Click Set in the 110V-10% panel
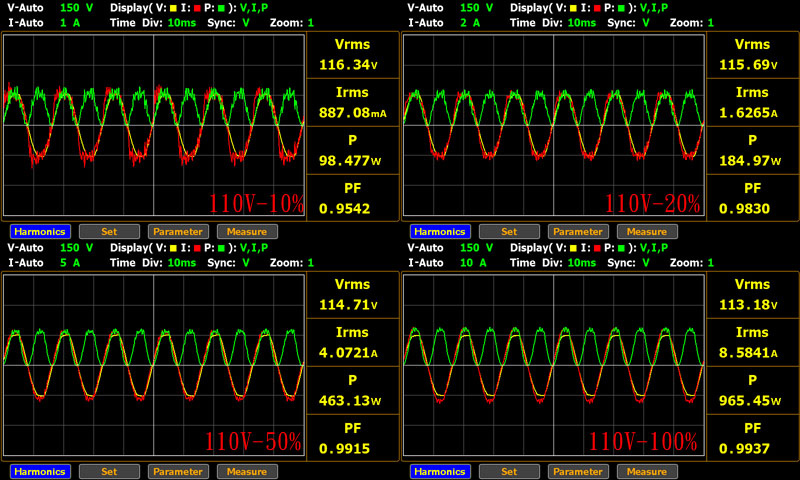This screenshot has height=480, width=800. (109, 232)
